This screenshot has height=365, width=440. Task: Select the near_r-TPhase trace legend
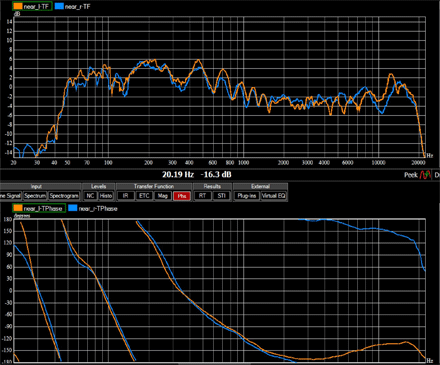(93, 208)
